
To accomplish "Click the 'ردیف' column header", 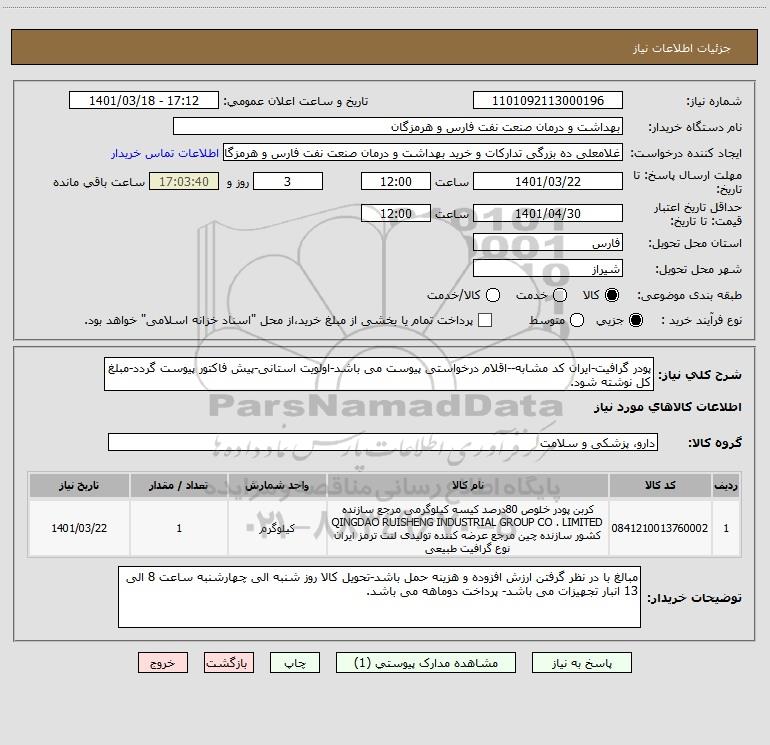I will [726, 485].
